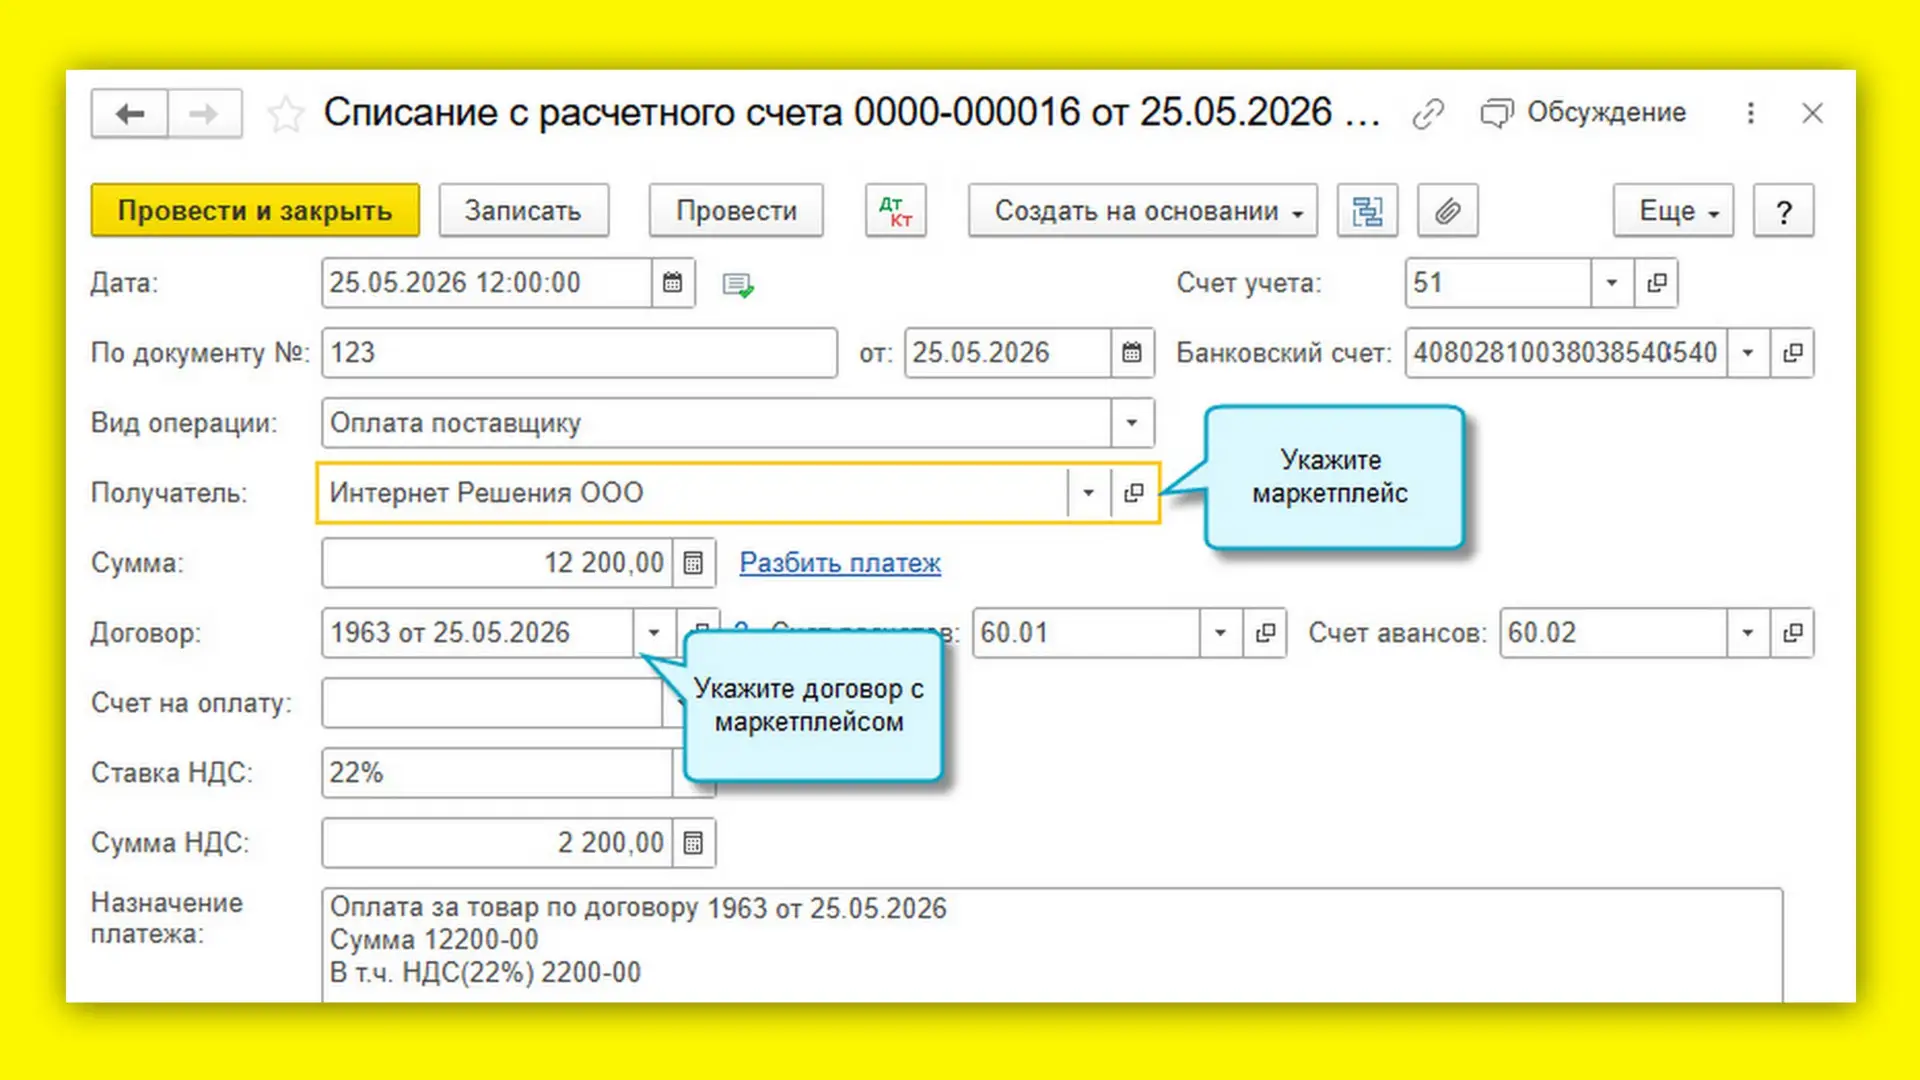Click the paperclip attachments icon
The width and height of the screenshot is (1920, 1080).
pos(1447,211)
